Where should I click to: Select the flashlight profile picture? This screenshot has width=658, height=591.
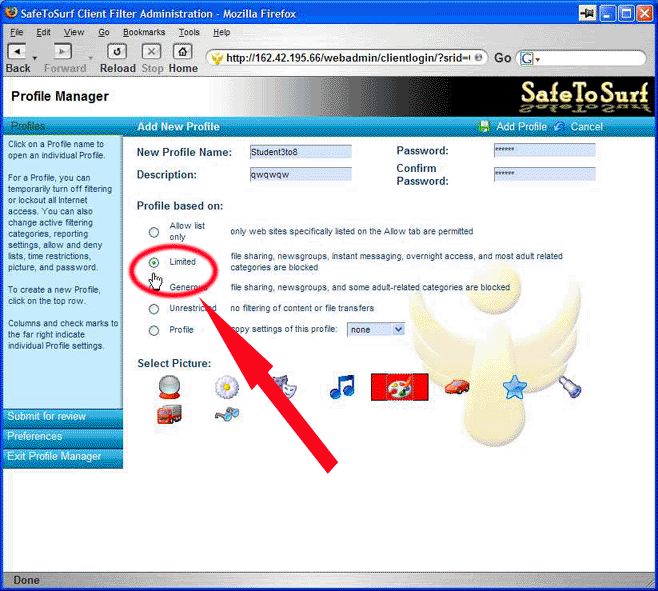point(570,387)
